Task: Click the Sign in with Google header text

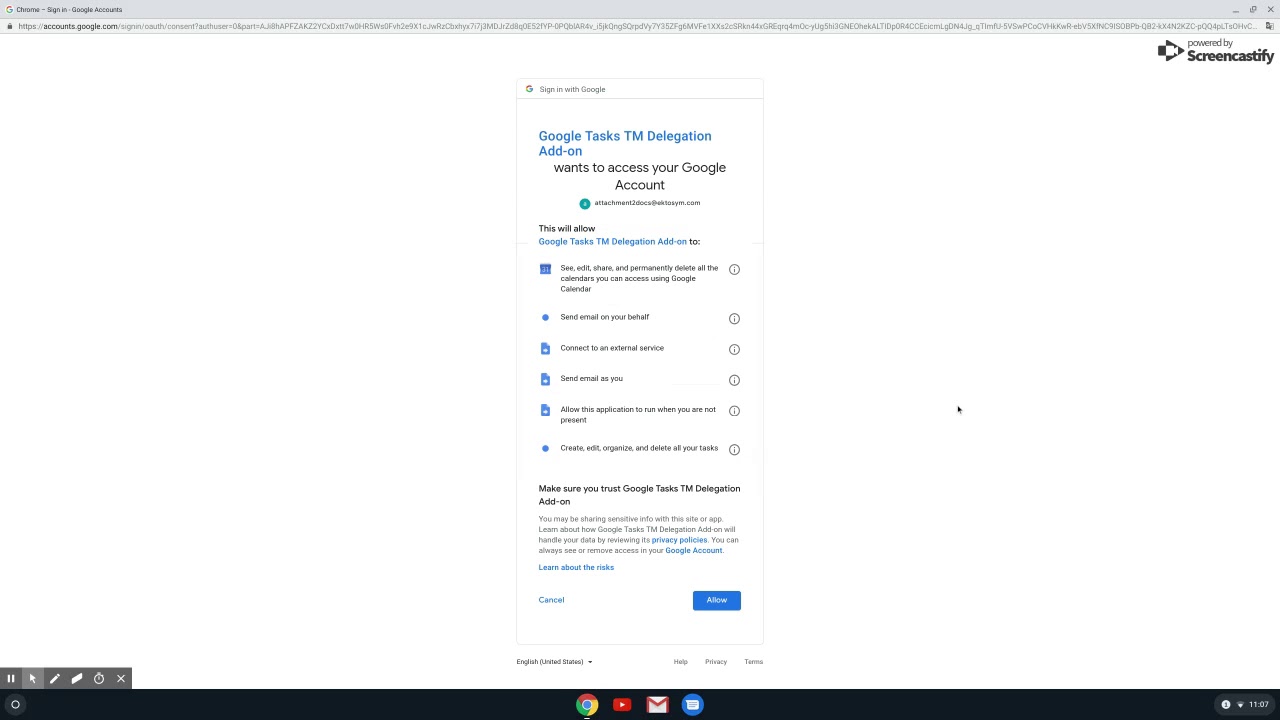Action: point(572,89)
